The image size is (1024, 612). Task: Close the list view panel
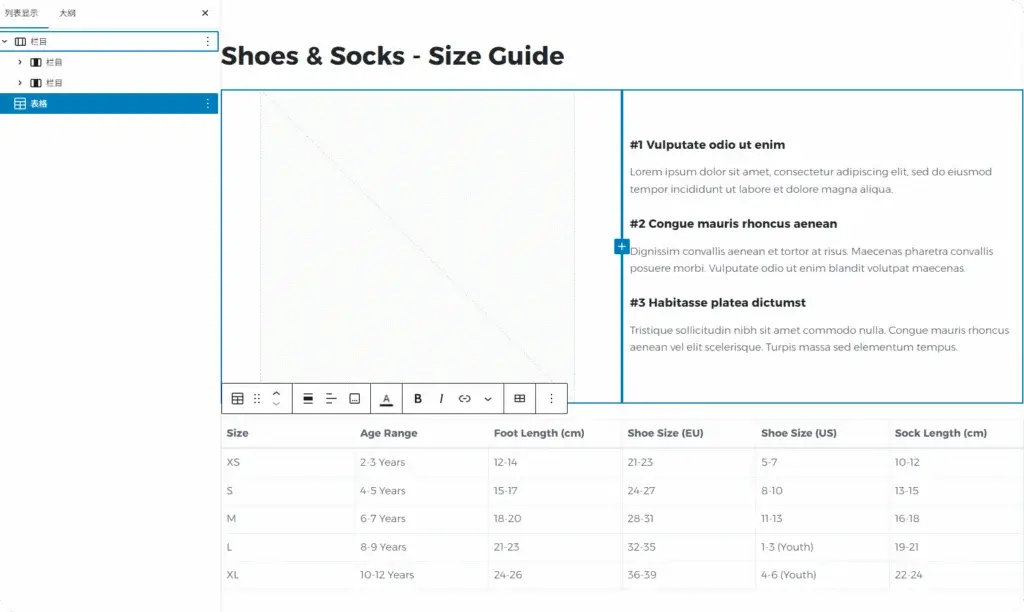click(x=205, y=13)
